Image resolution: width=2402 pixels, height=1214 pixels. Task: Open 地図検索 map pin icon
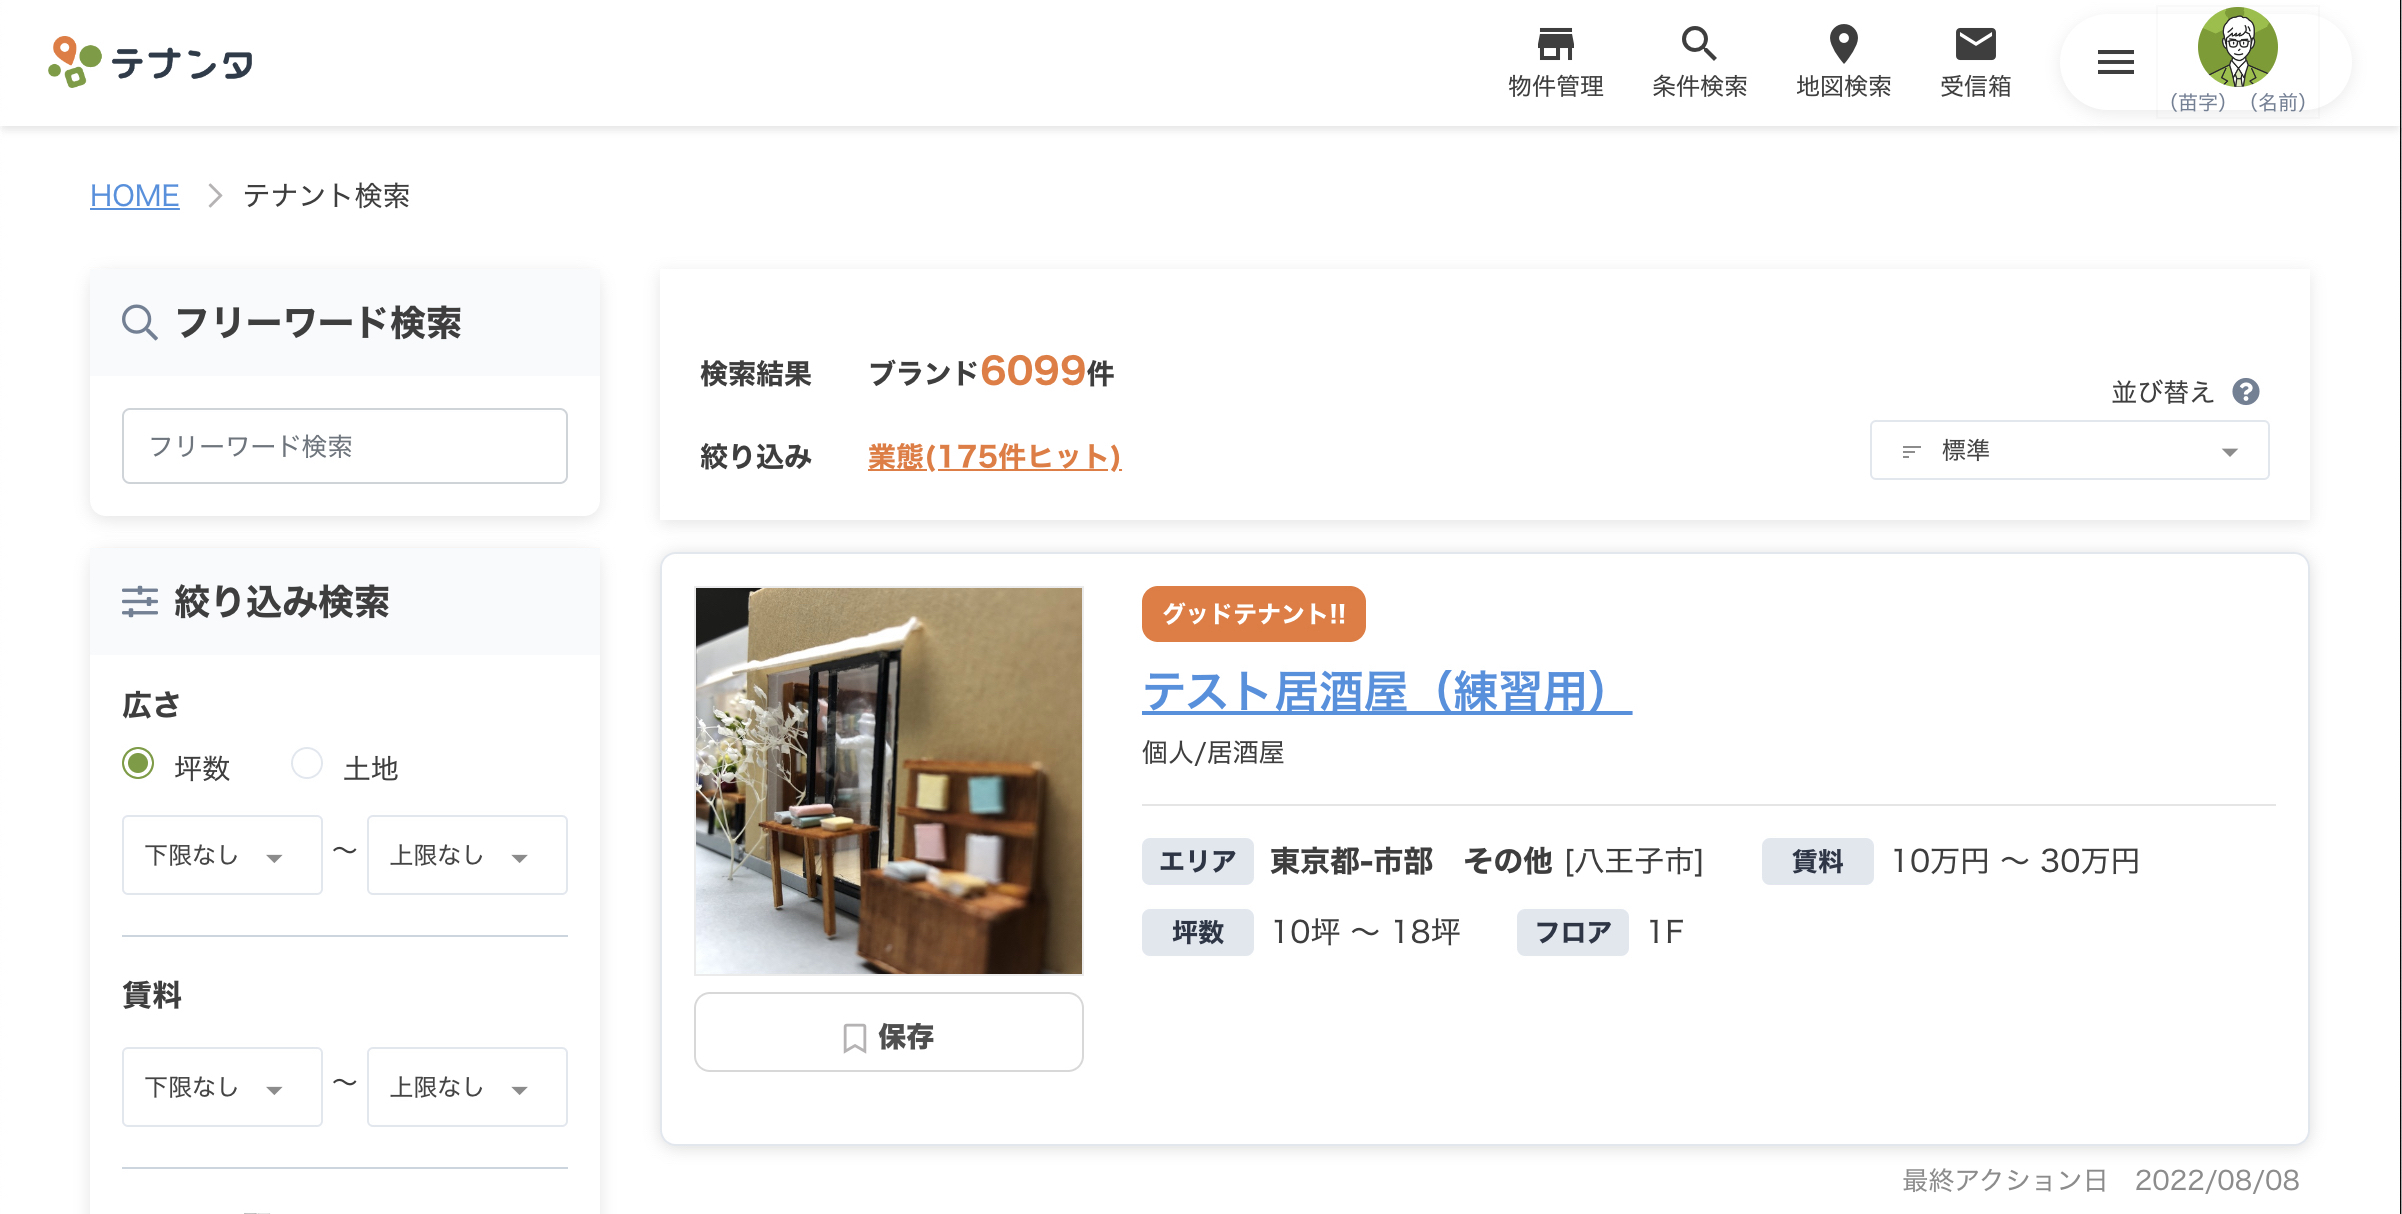1843,45
